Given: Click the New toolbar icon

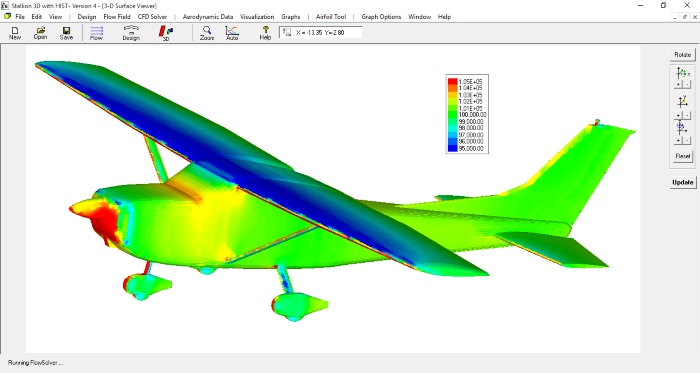Looking at the screenshot, I should [15, 33].
